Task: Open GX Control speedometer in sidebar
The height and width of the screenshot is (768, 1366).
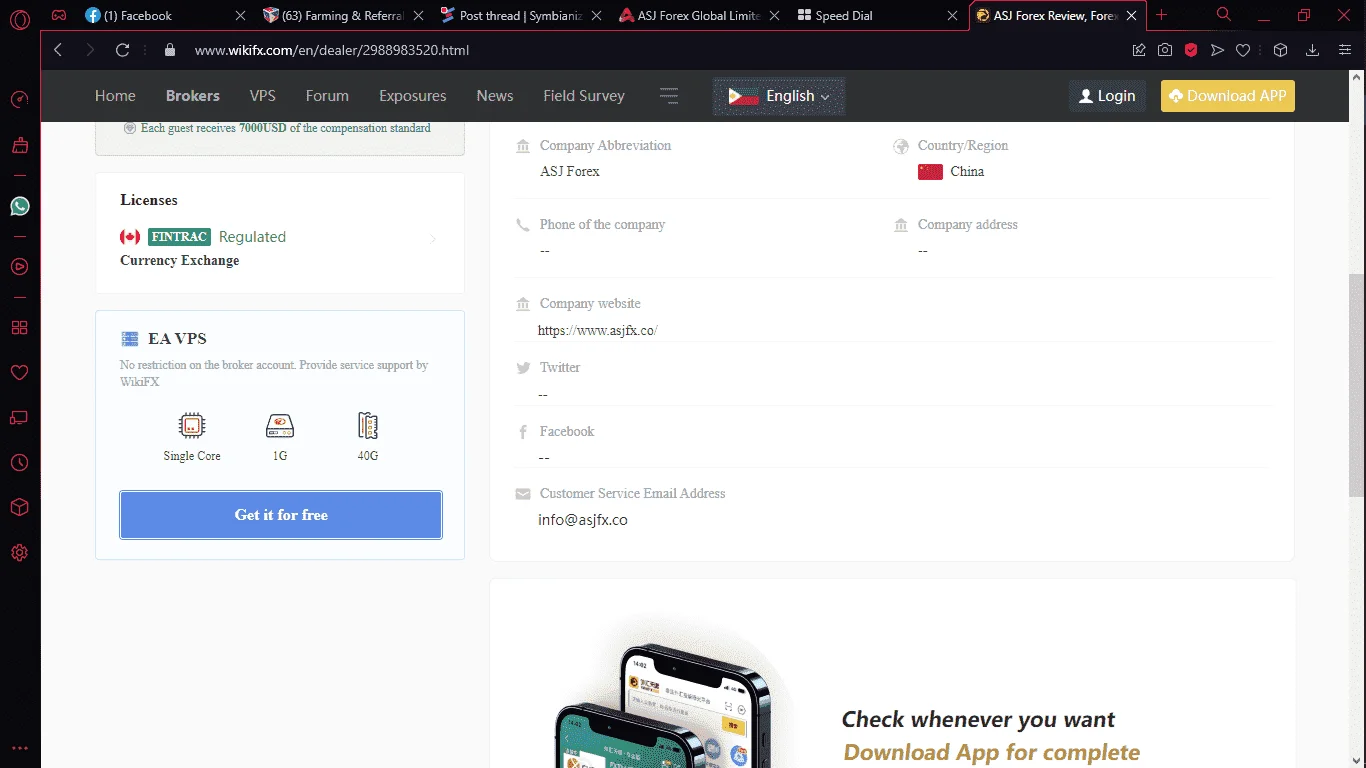Action: click(x=19, y=100)
